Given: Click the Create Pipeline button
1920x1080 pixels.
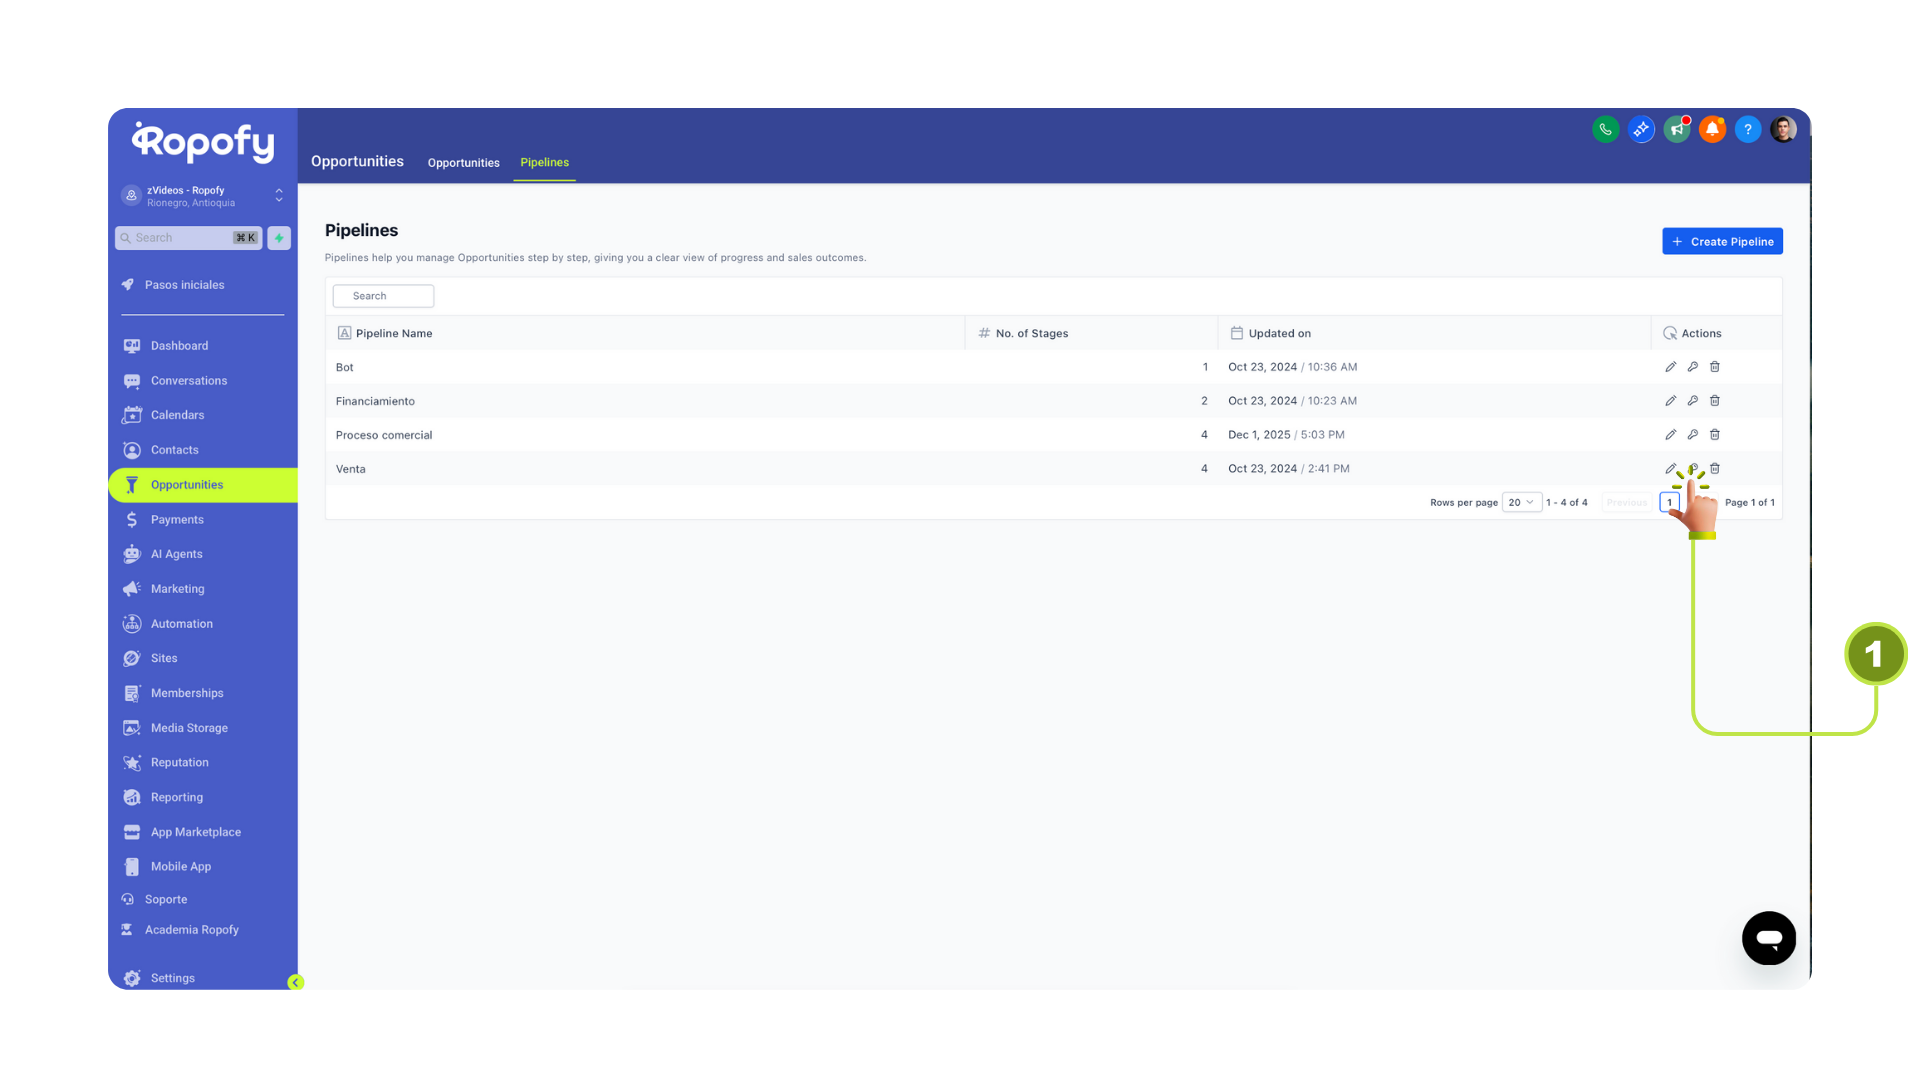Looking at the screenshot, I should (1721, 242).
